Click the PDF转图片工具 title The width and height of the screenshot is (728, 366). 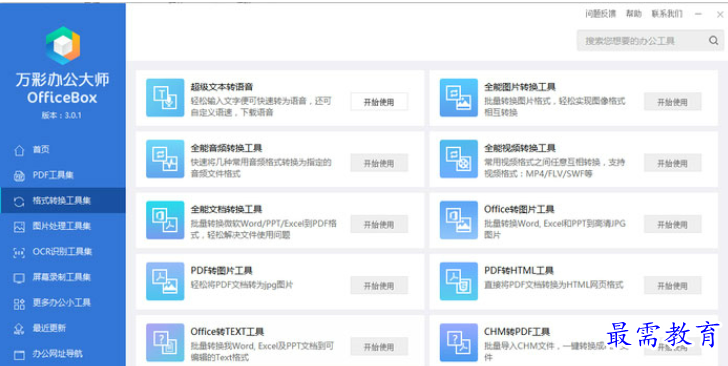pyautogui.click(x=221, y=271)
